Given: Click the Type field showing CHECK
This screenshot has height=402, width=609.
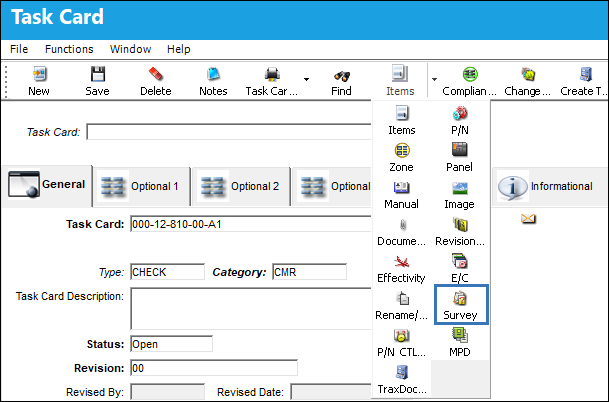Looking at the screenshot, I should (x=167, y=272).
